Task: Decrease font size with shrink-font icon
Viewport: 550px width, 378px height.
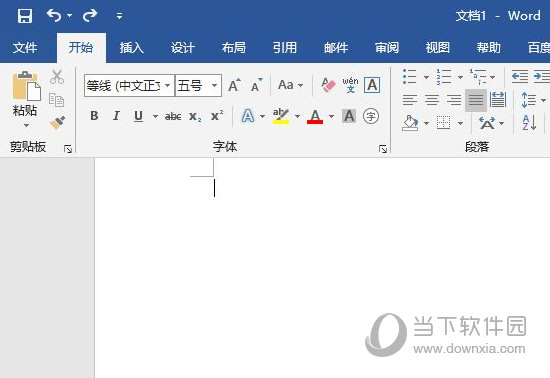Action: [256, 85]
